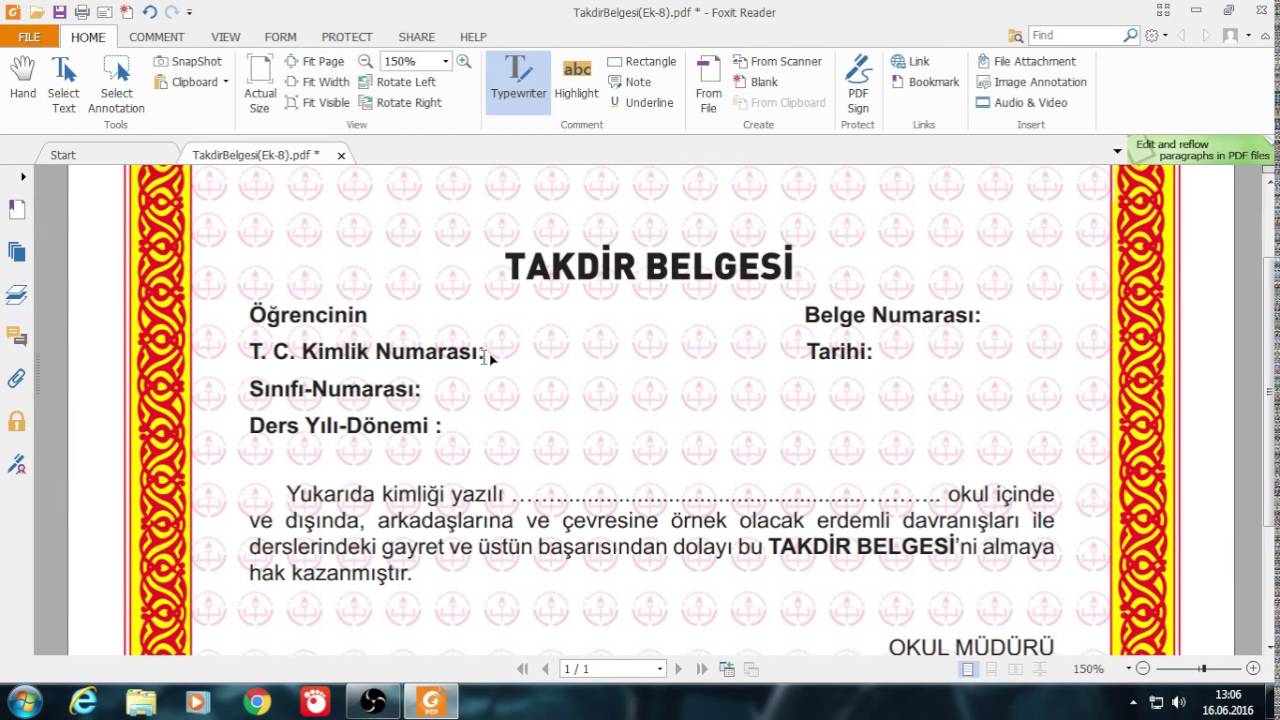Screen dimensions: 1280x720
Task: Click the Find search field
Action: point(1076,35)
